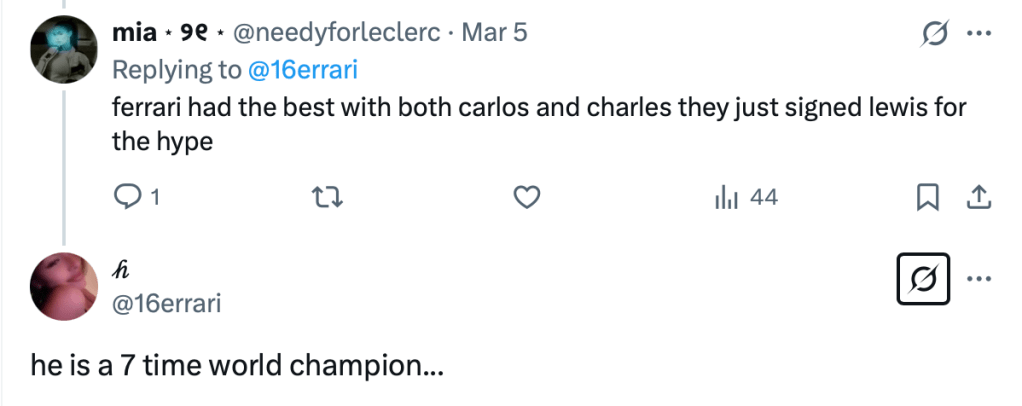Open the @needyforleclerc handle link
Image resolution: width=1022 pixels, height=406 pixels.
point(338,33)
